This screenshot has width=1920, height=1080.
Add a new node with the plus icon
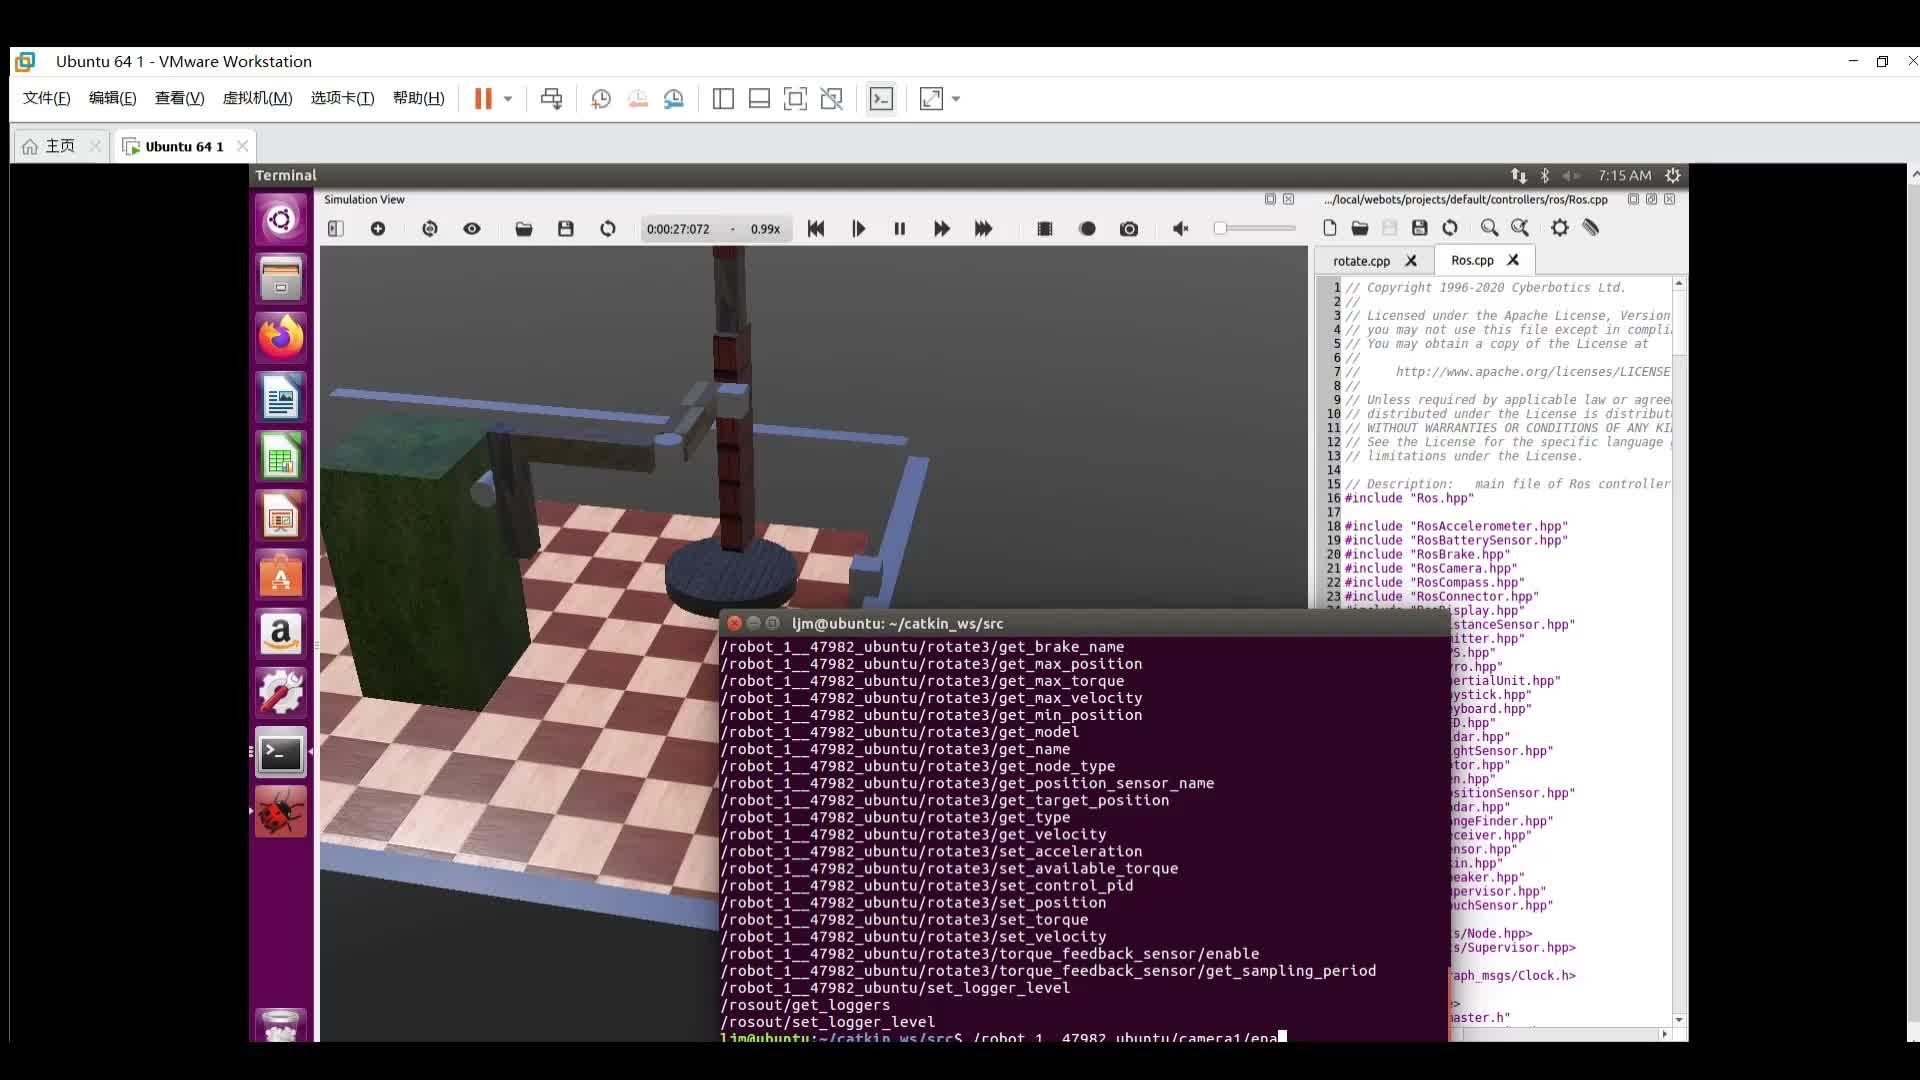pyautogui.click(x=378, y=229)
